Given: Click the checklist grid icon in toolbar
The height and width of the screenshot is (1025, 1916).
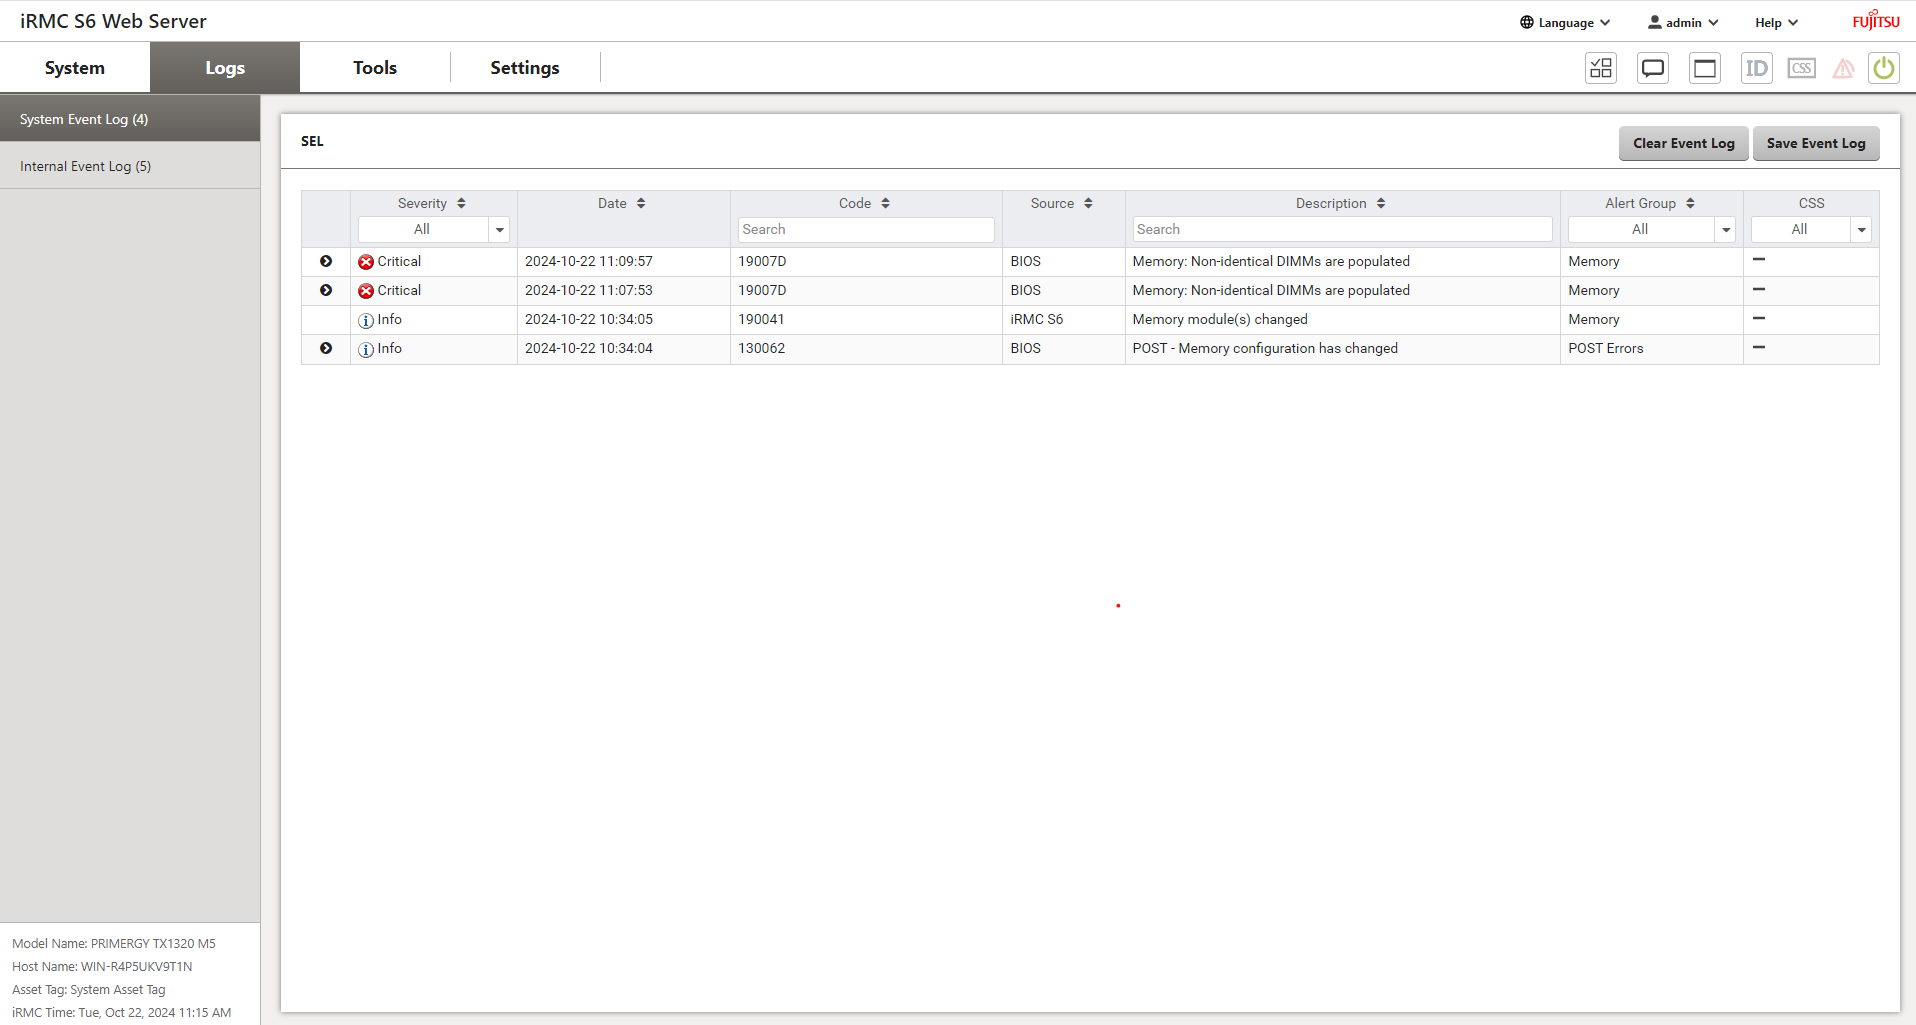Looking at the screenshot, I should tap(1601, 68).
